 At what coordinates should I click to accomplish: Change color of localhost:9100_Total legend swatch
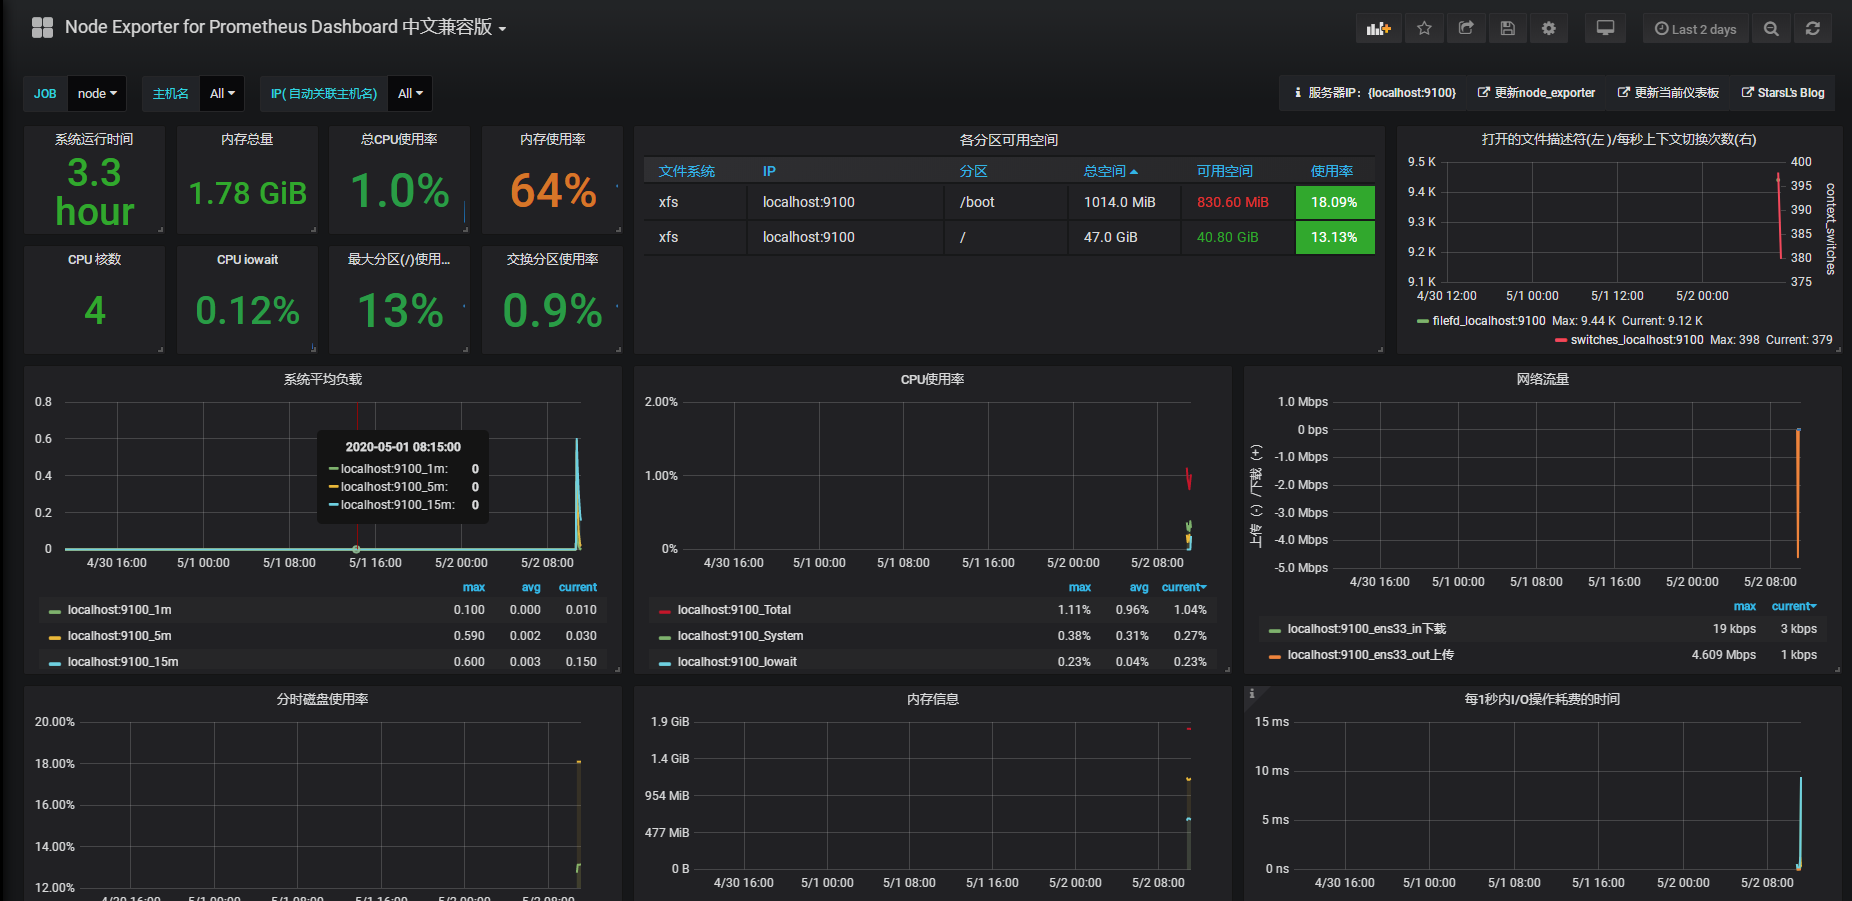pos(665,611)
